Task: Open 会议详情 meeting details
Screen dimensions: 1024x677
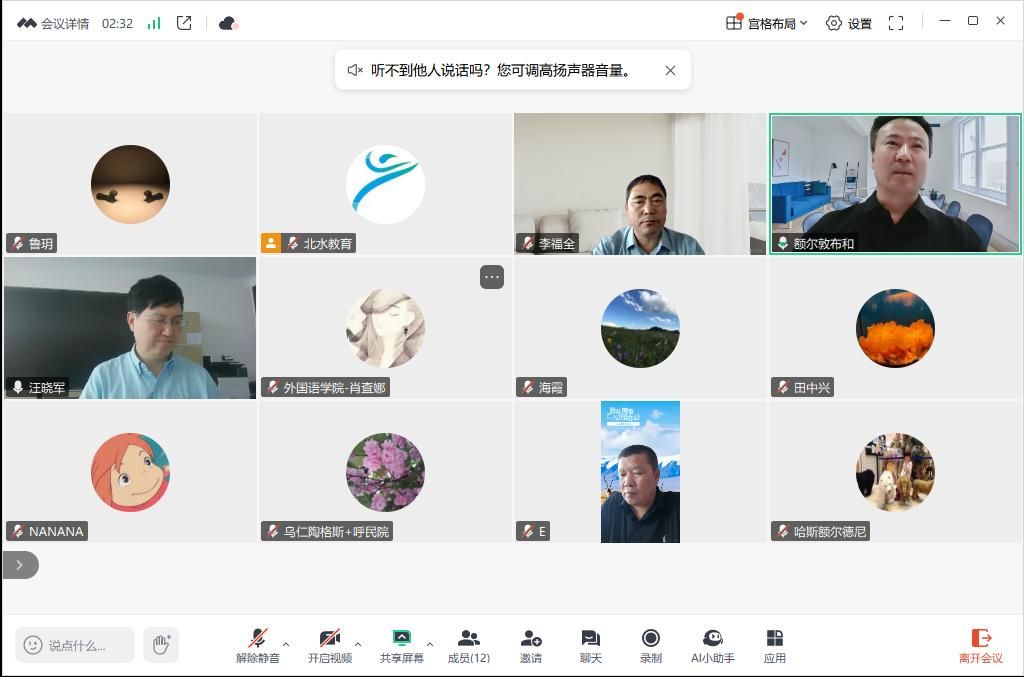Action: [x=54, y=23]
